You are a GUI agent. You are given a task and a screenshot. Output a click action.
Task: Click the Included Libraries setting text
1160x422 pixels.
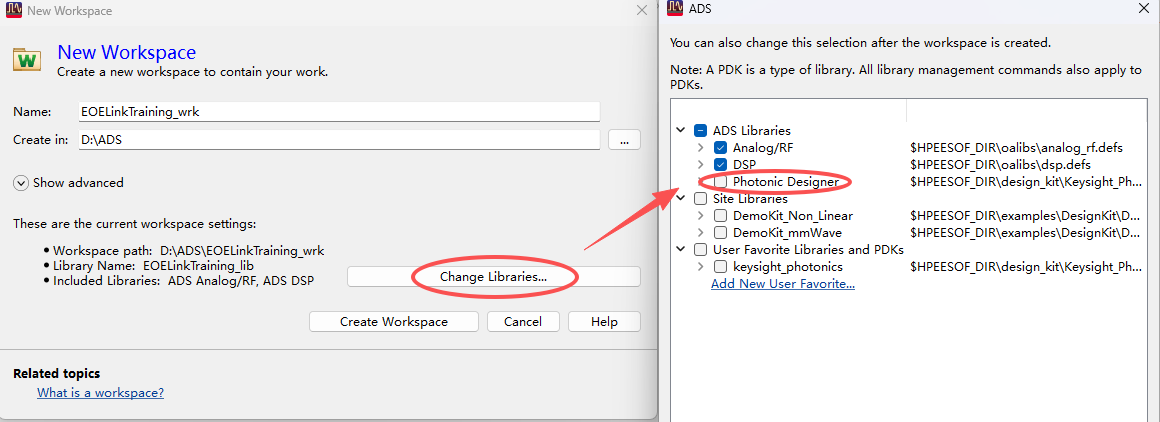(x=183, y=281)
